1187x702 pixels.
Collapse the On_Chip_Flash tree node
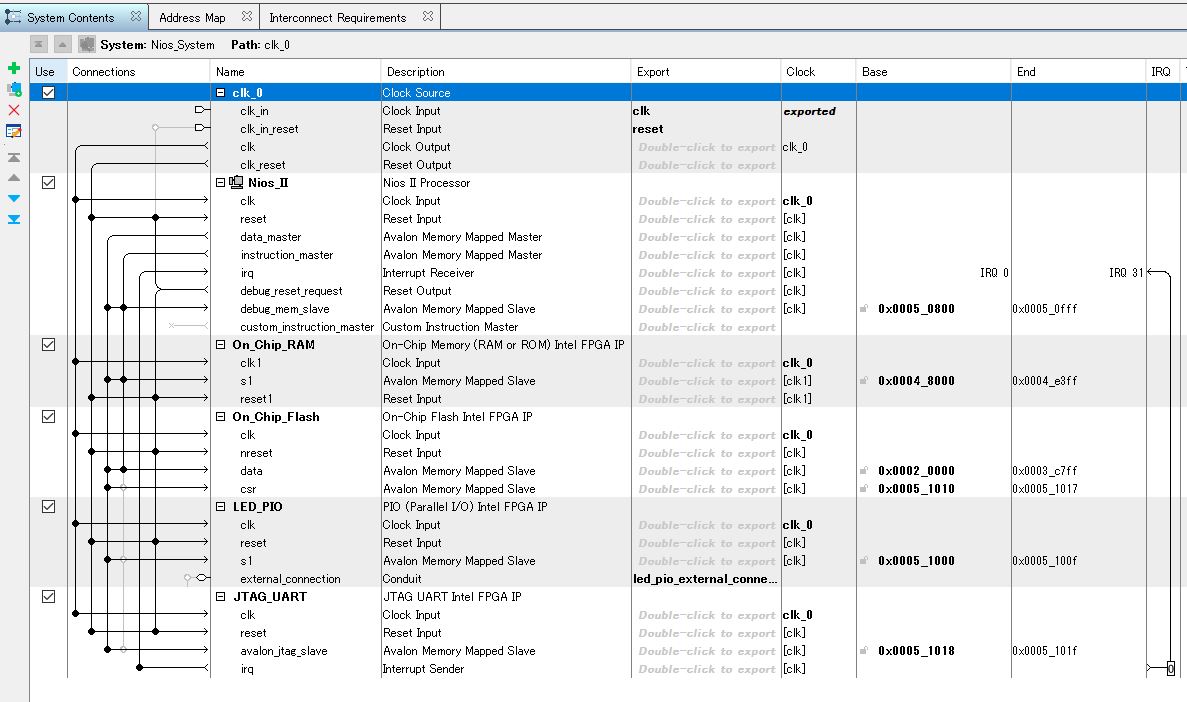(x=220, y=417)
